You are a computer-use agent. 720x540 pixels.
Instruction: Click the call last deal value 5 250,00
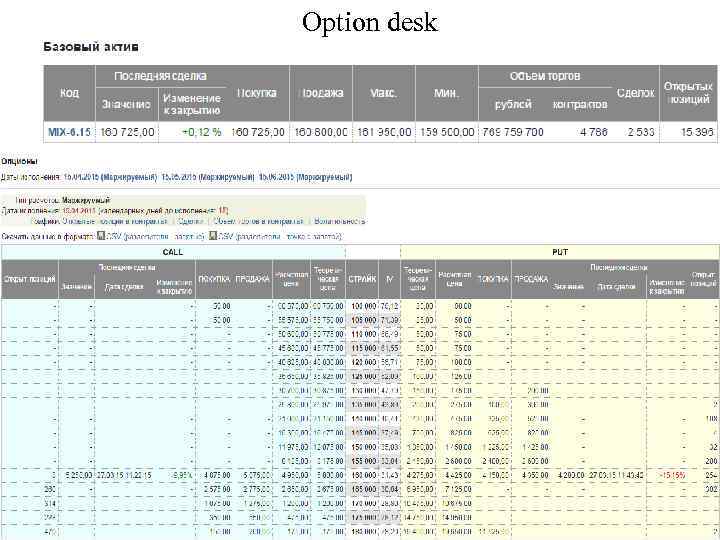tap(79, 475)
